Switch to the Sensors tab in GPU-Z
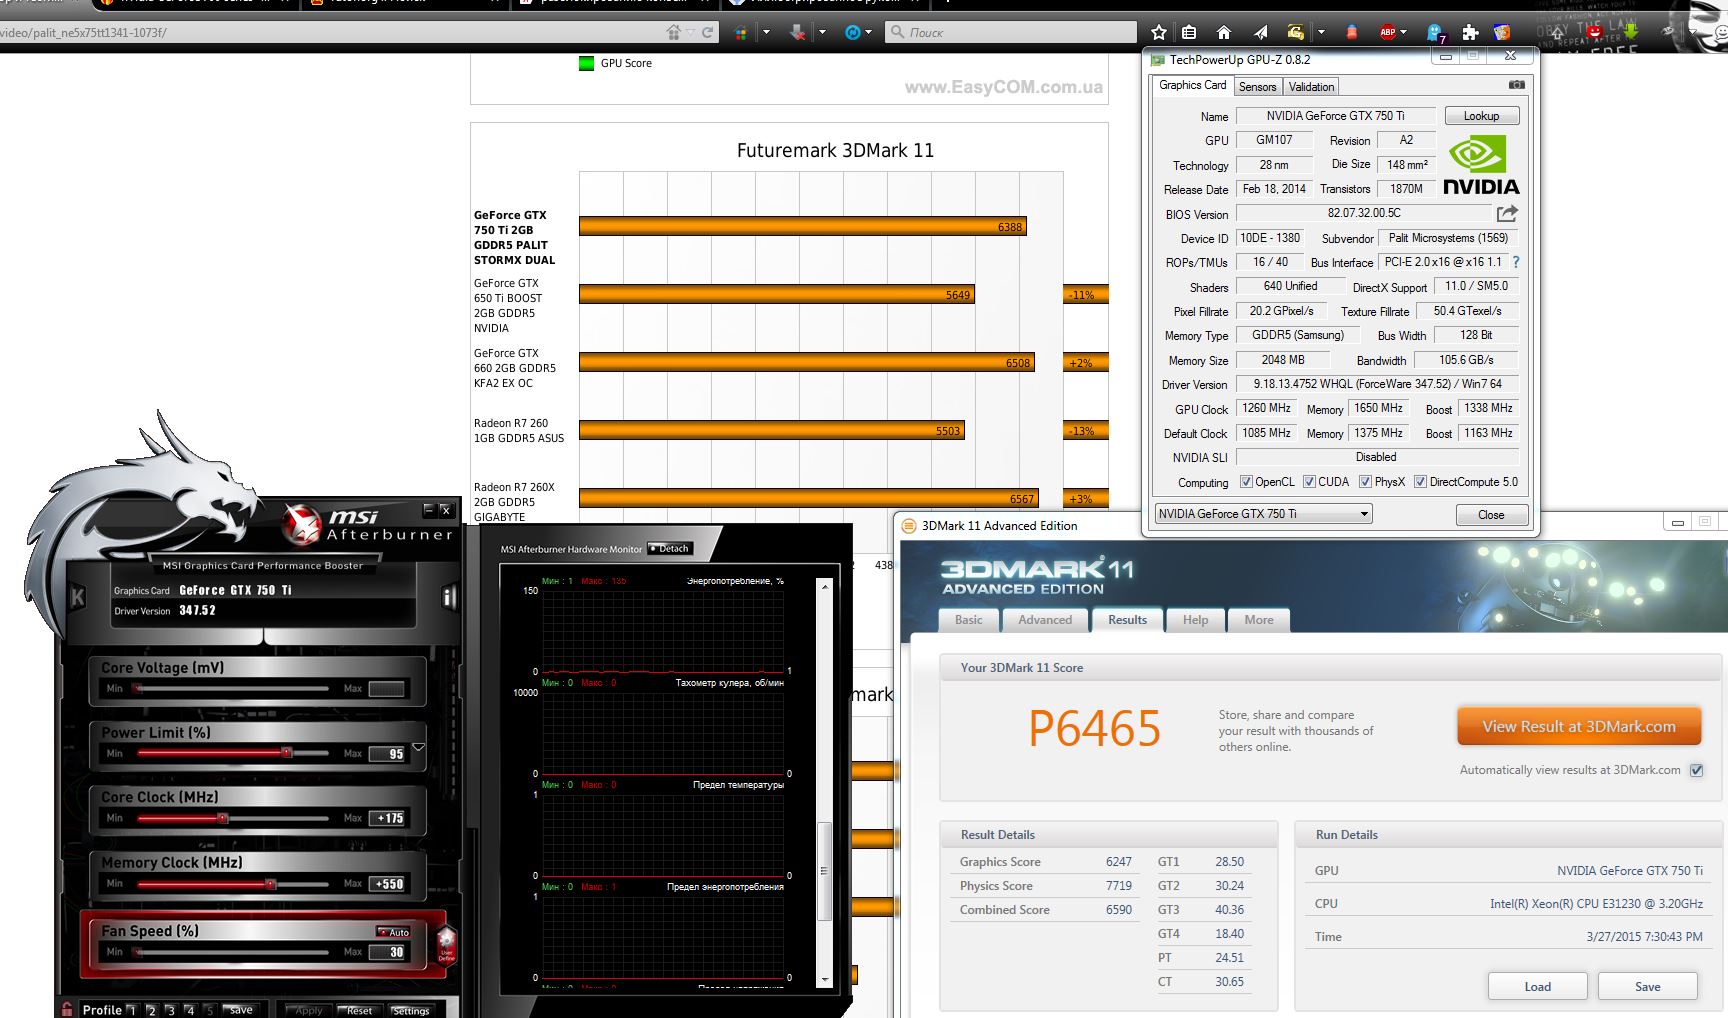 click(x=1257, y=87)
